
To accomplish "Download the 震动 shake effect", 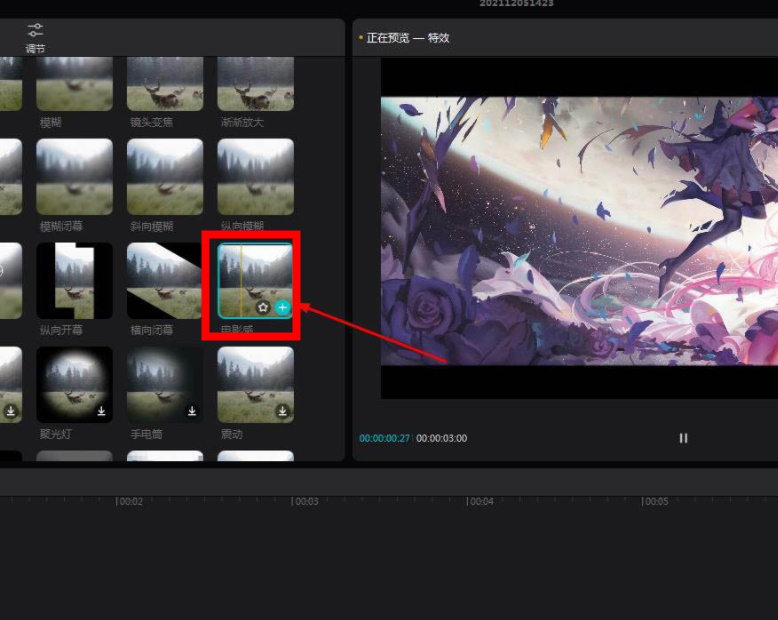I will [x=282, y=411].
